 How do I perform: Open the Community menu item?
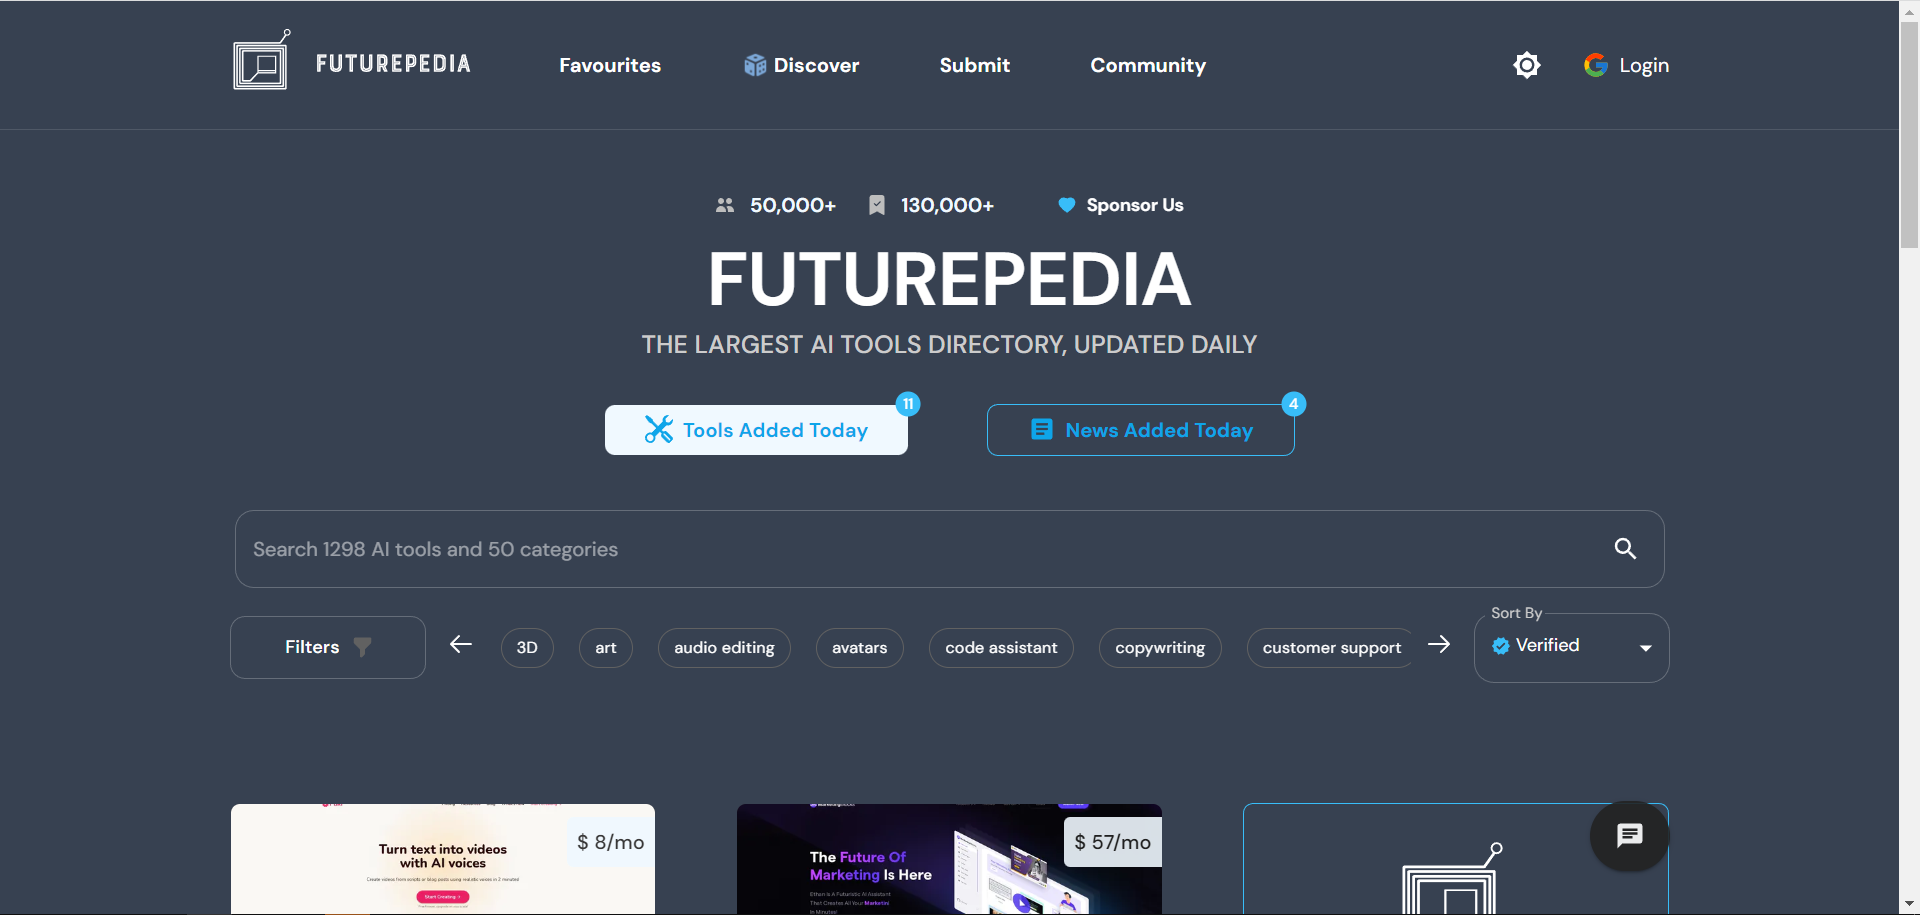point(1148,65)
